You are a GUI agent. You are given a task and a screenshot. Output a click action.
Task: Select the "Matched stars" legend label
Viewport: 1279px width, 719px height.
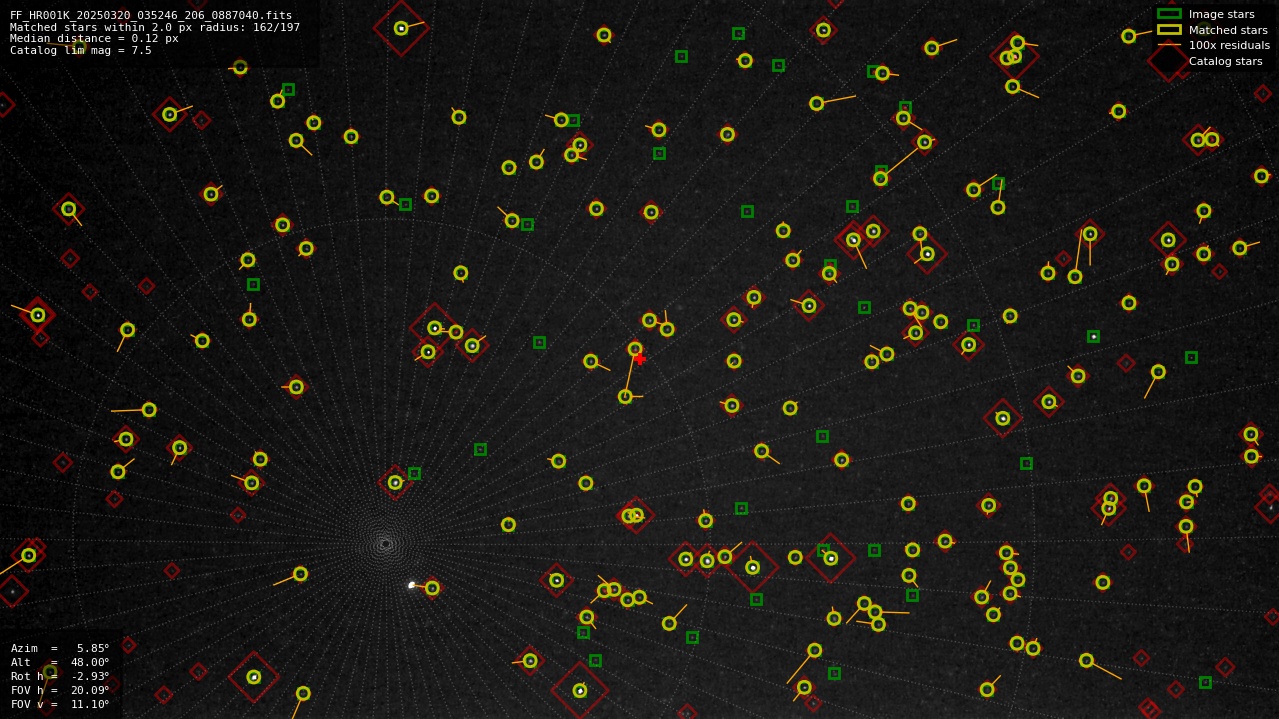click(x=1228, y=30)
